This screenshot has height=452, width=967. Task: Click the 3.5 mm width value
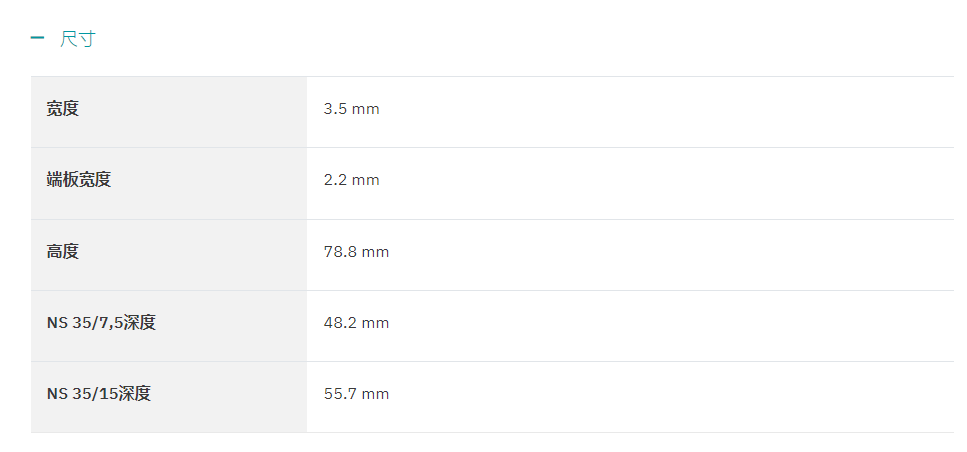coord(352,109)
